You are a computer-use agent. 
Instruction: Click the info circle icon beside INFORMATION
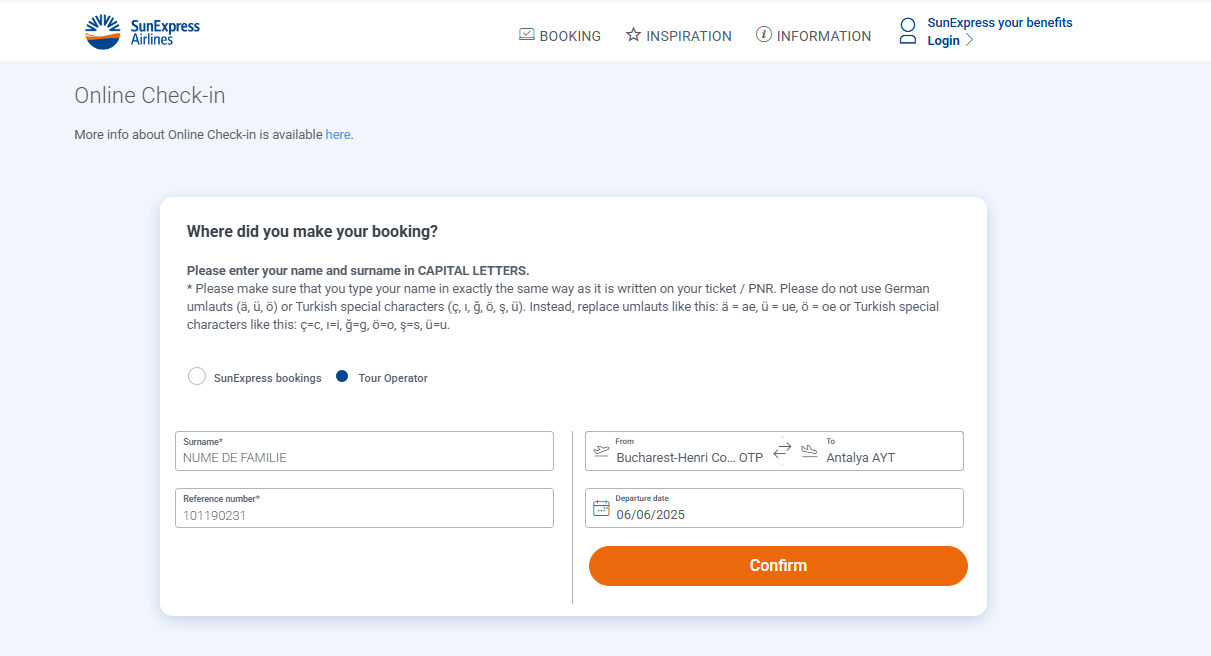click(764, 35)
